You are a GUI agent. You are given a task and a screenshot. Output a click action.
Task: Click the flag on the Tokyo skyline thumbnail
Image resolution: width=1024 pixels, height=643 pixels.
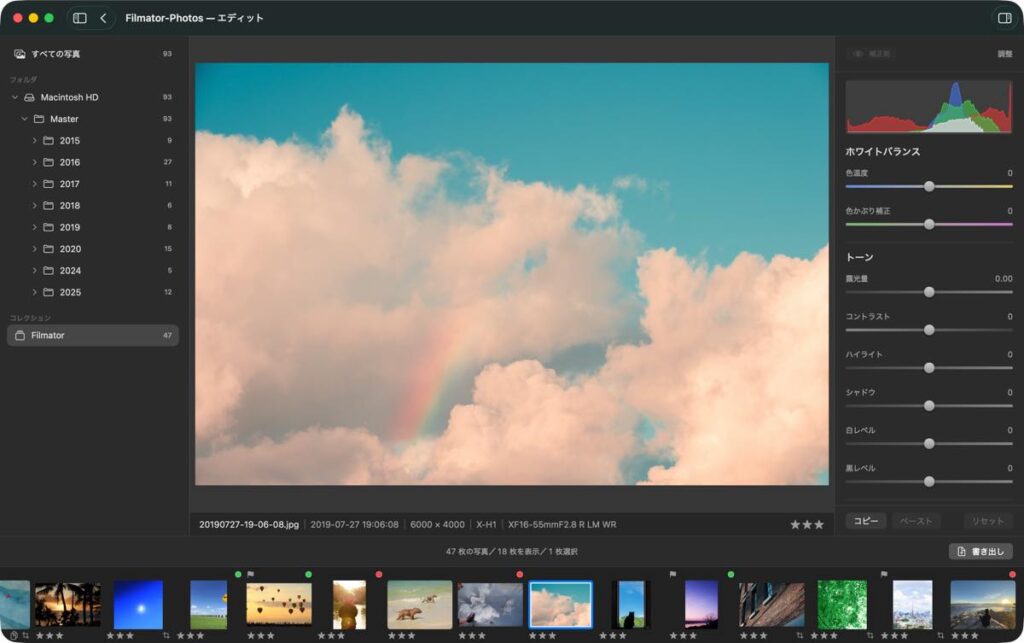point(884,574)
